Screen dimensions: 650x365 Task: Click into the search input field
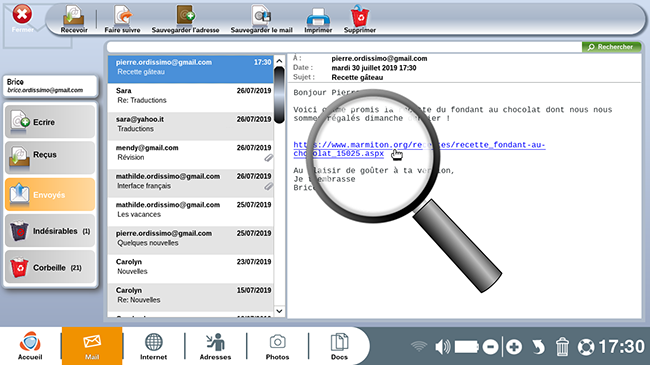pyautogui.click(x=344, y=47)
